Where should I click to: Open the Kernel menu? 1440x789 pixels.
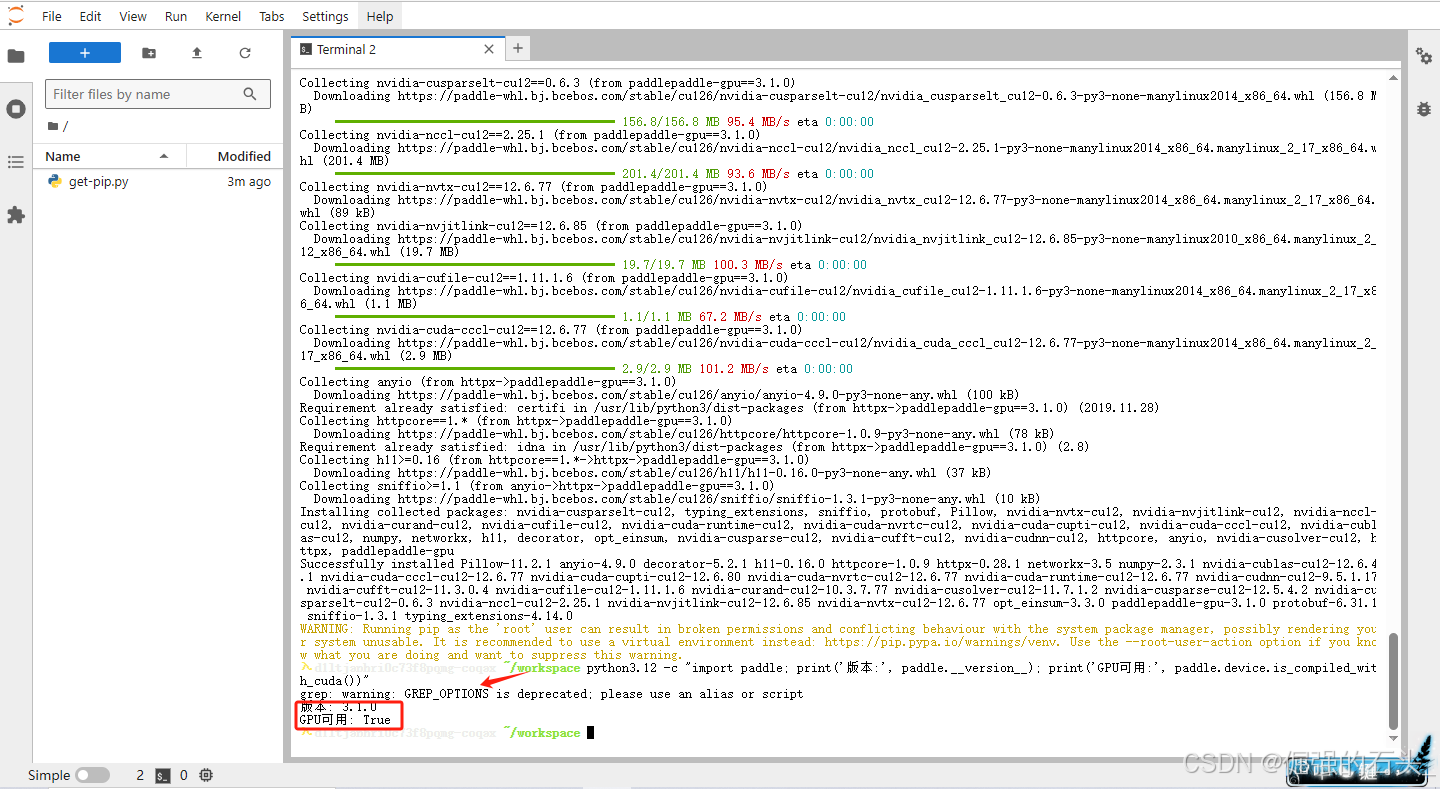click(x=224, y=16)
